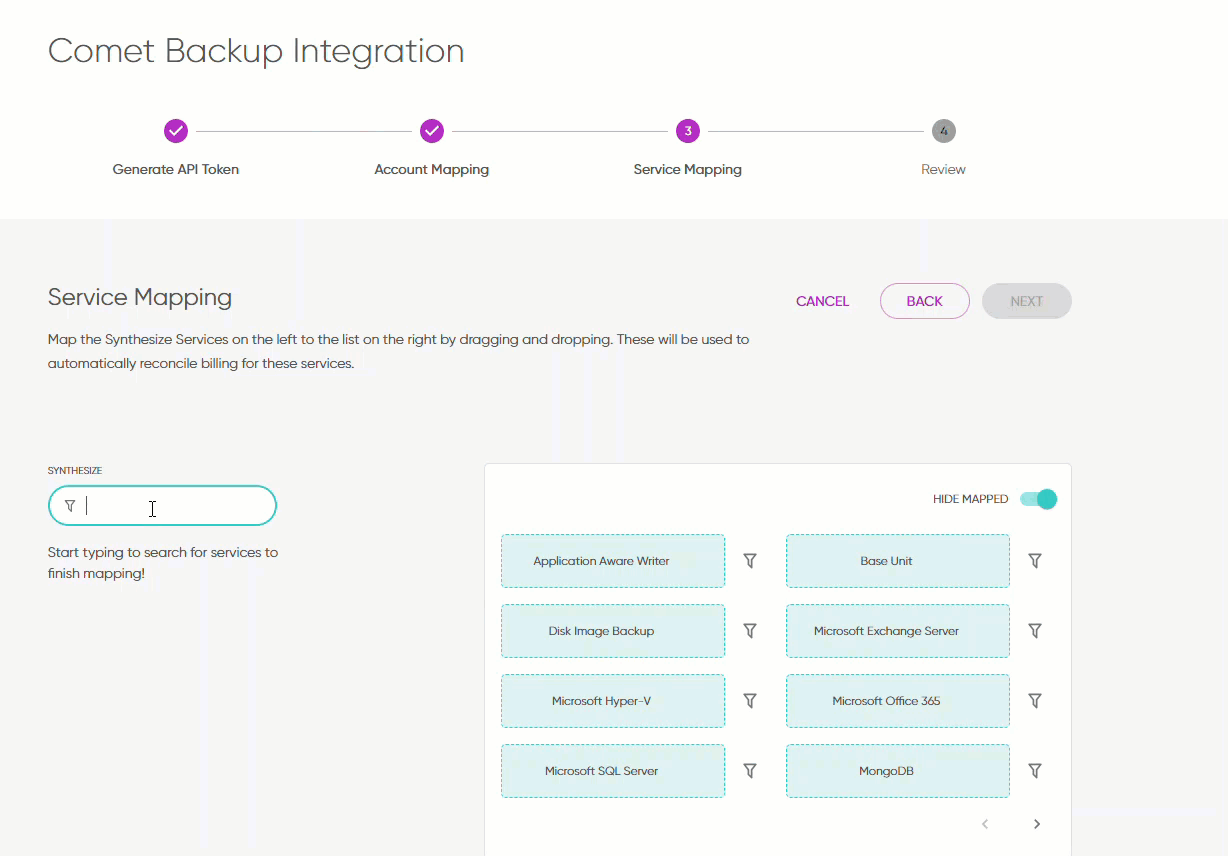This screenshot has width=1228, height=856.
Task: Click the Generate API Token step checkmark
Action: click(176, 131)
